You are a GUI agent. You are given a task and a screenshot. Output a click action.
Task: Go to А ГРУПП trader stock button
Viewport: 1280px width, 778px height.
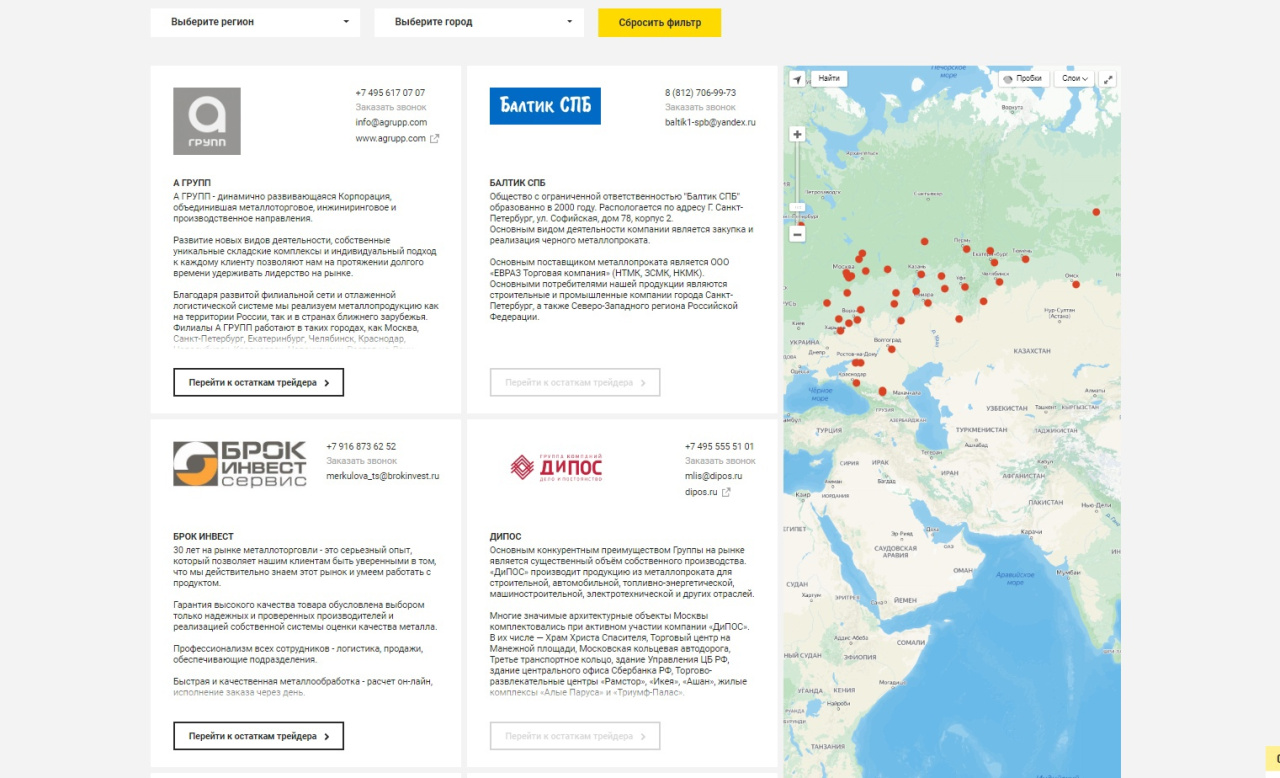[259, 382]
